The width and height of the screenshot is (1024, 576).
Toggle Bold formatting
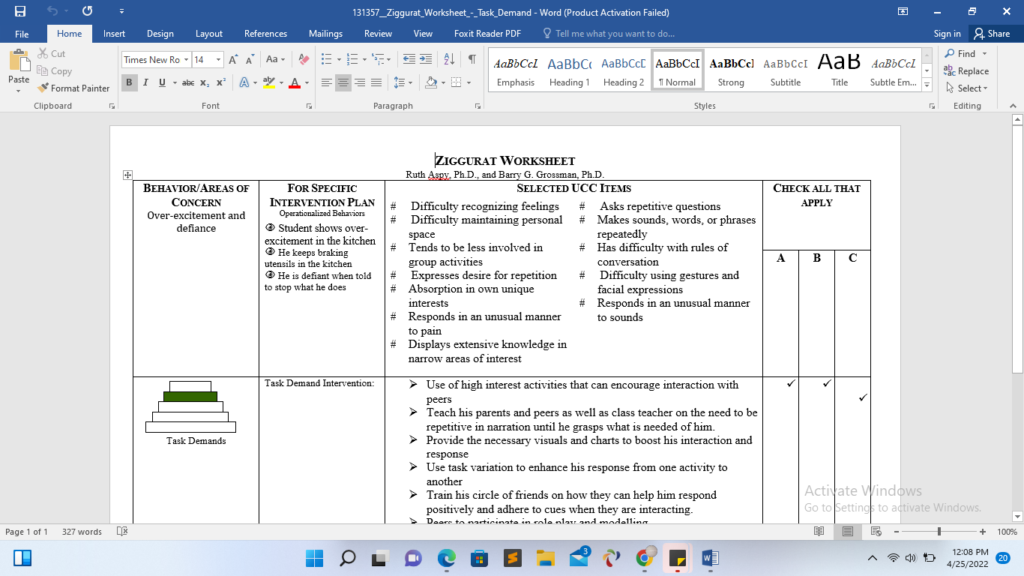pos(129,83)
